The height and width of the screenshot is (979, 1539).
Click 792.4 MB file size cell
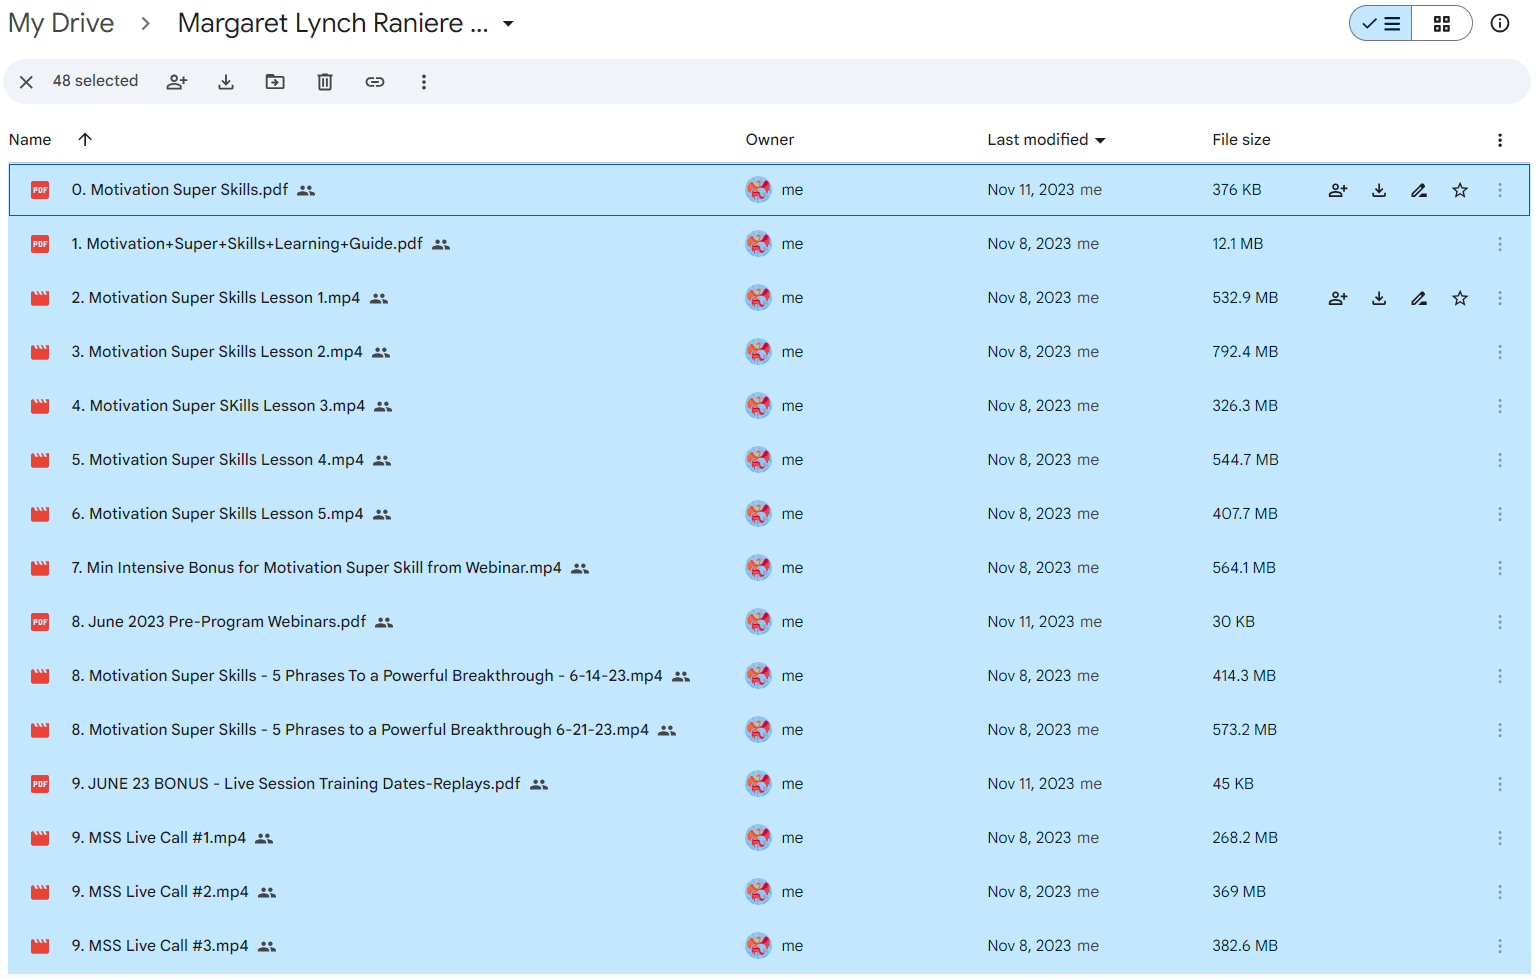tap(1245, 352)
